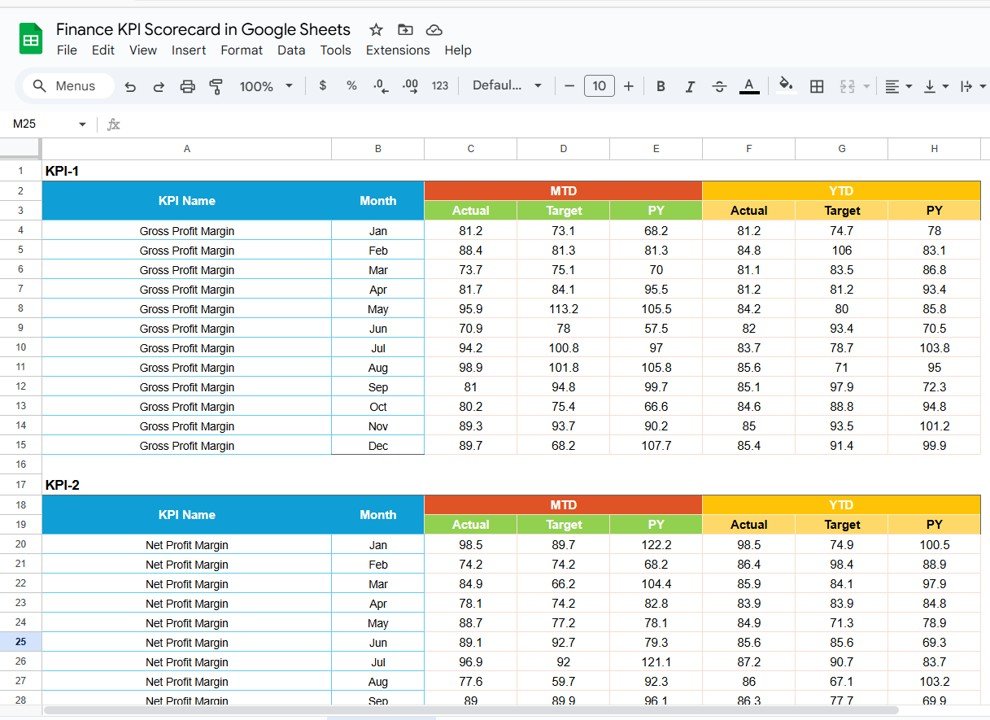Image resolution: width=990 pixels, height=720 pixels.
Task: Print the spreadsheet using the printer icon
Action: pyautogui.click(x=187, y=87)
